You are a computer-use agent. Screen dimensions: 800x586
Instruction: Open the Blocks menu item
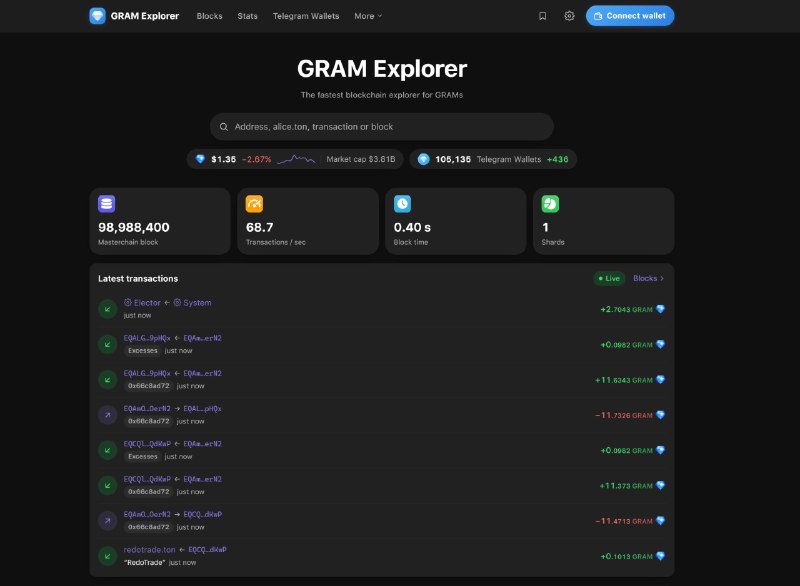tap(209, 16)
